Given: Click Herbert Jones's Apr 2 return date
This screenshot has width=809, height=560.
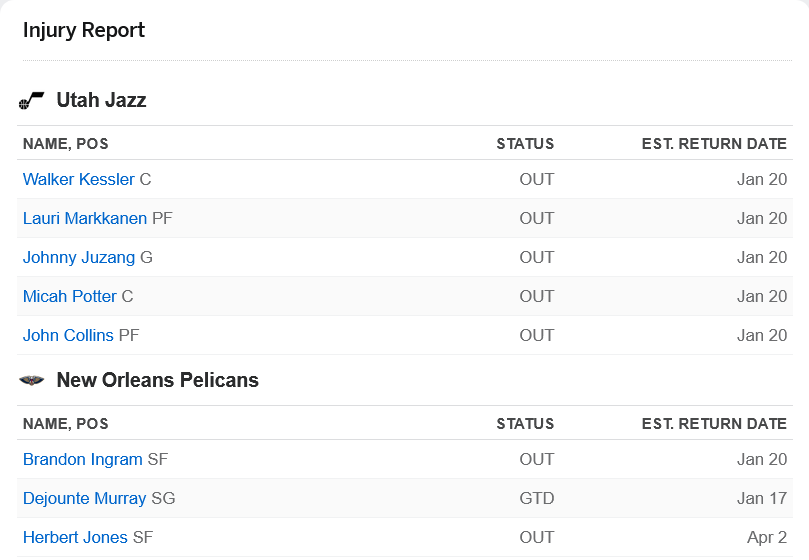Looking at the screenshot, I should [x=767, y=537].
